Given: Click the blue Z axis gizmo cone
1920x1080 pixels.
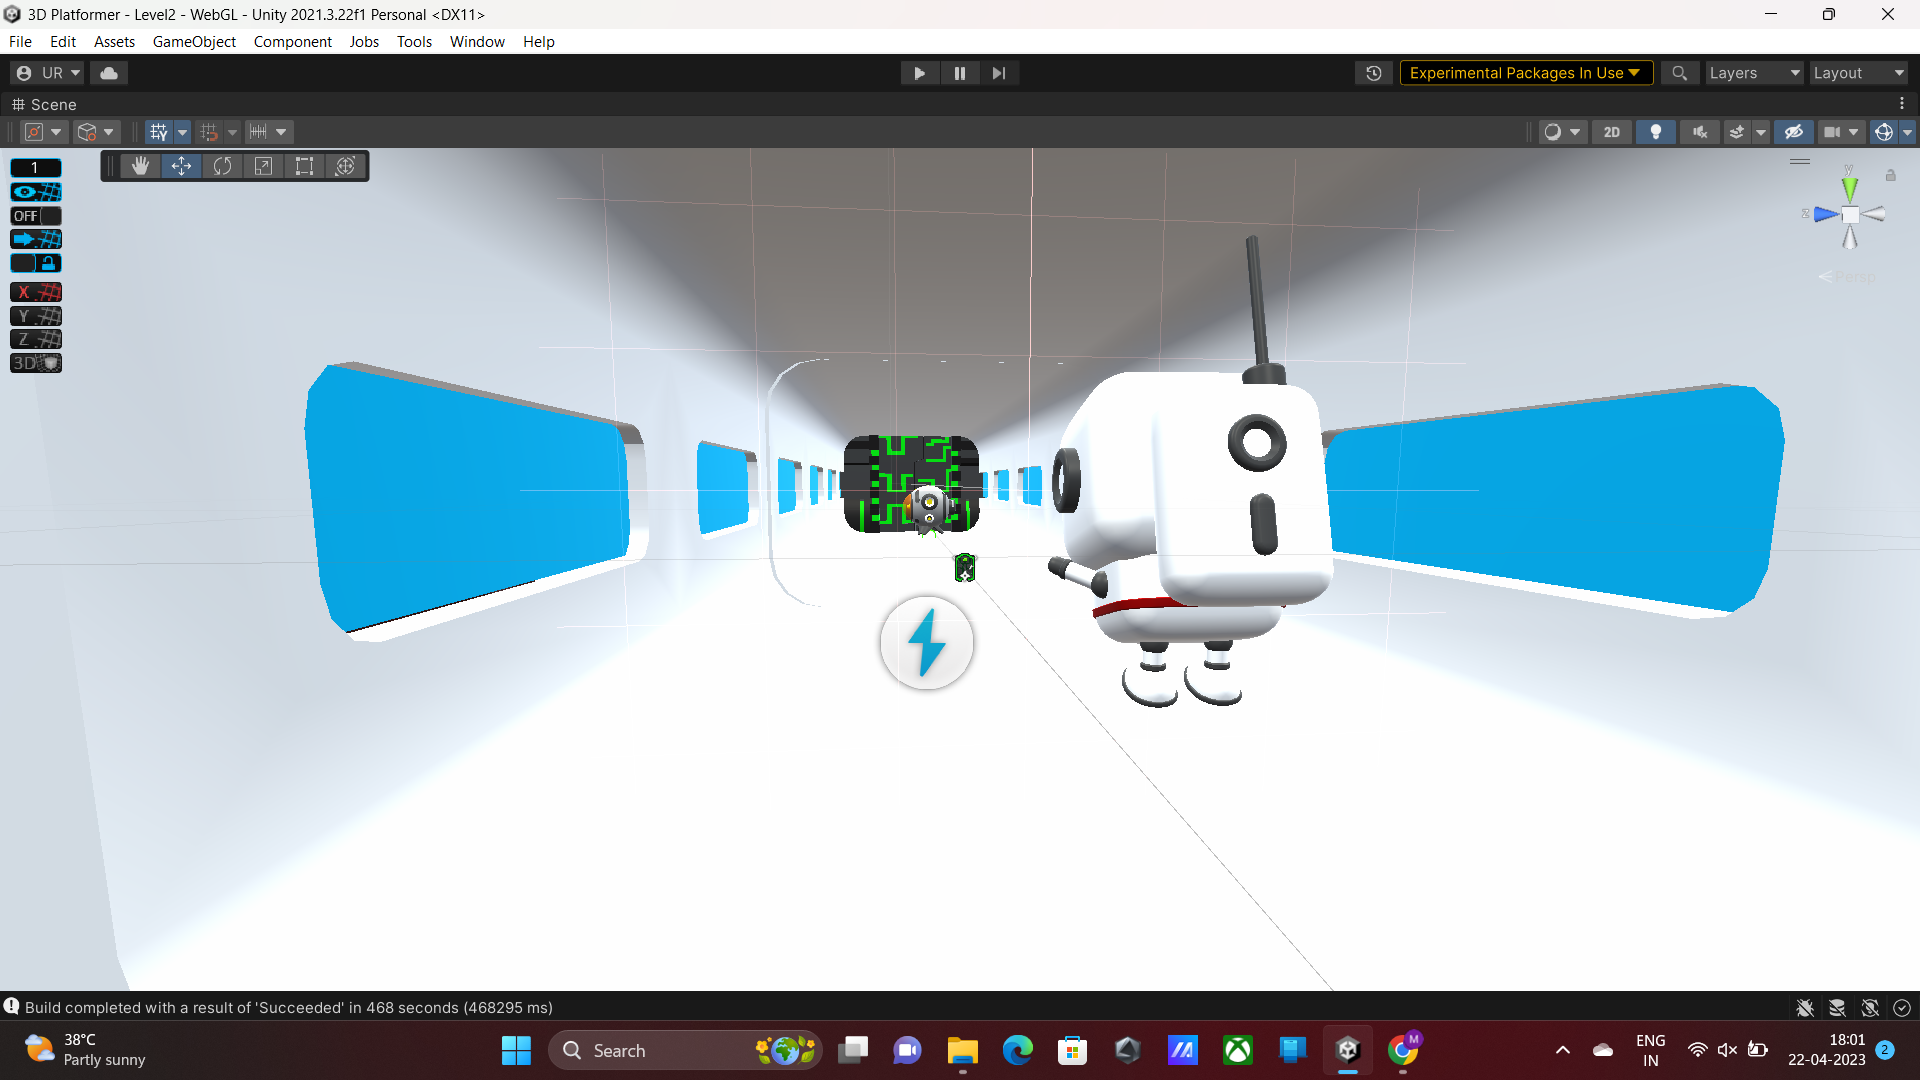Looking at the screenshot, I should tap(1826, 214).
